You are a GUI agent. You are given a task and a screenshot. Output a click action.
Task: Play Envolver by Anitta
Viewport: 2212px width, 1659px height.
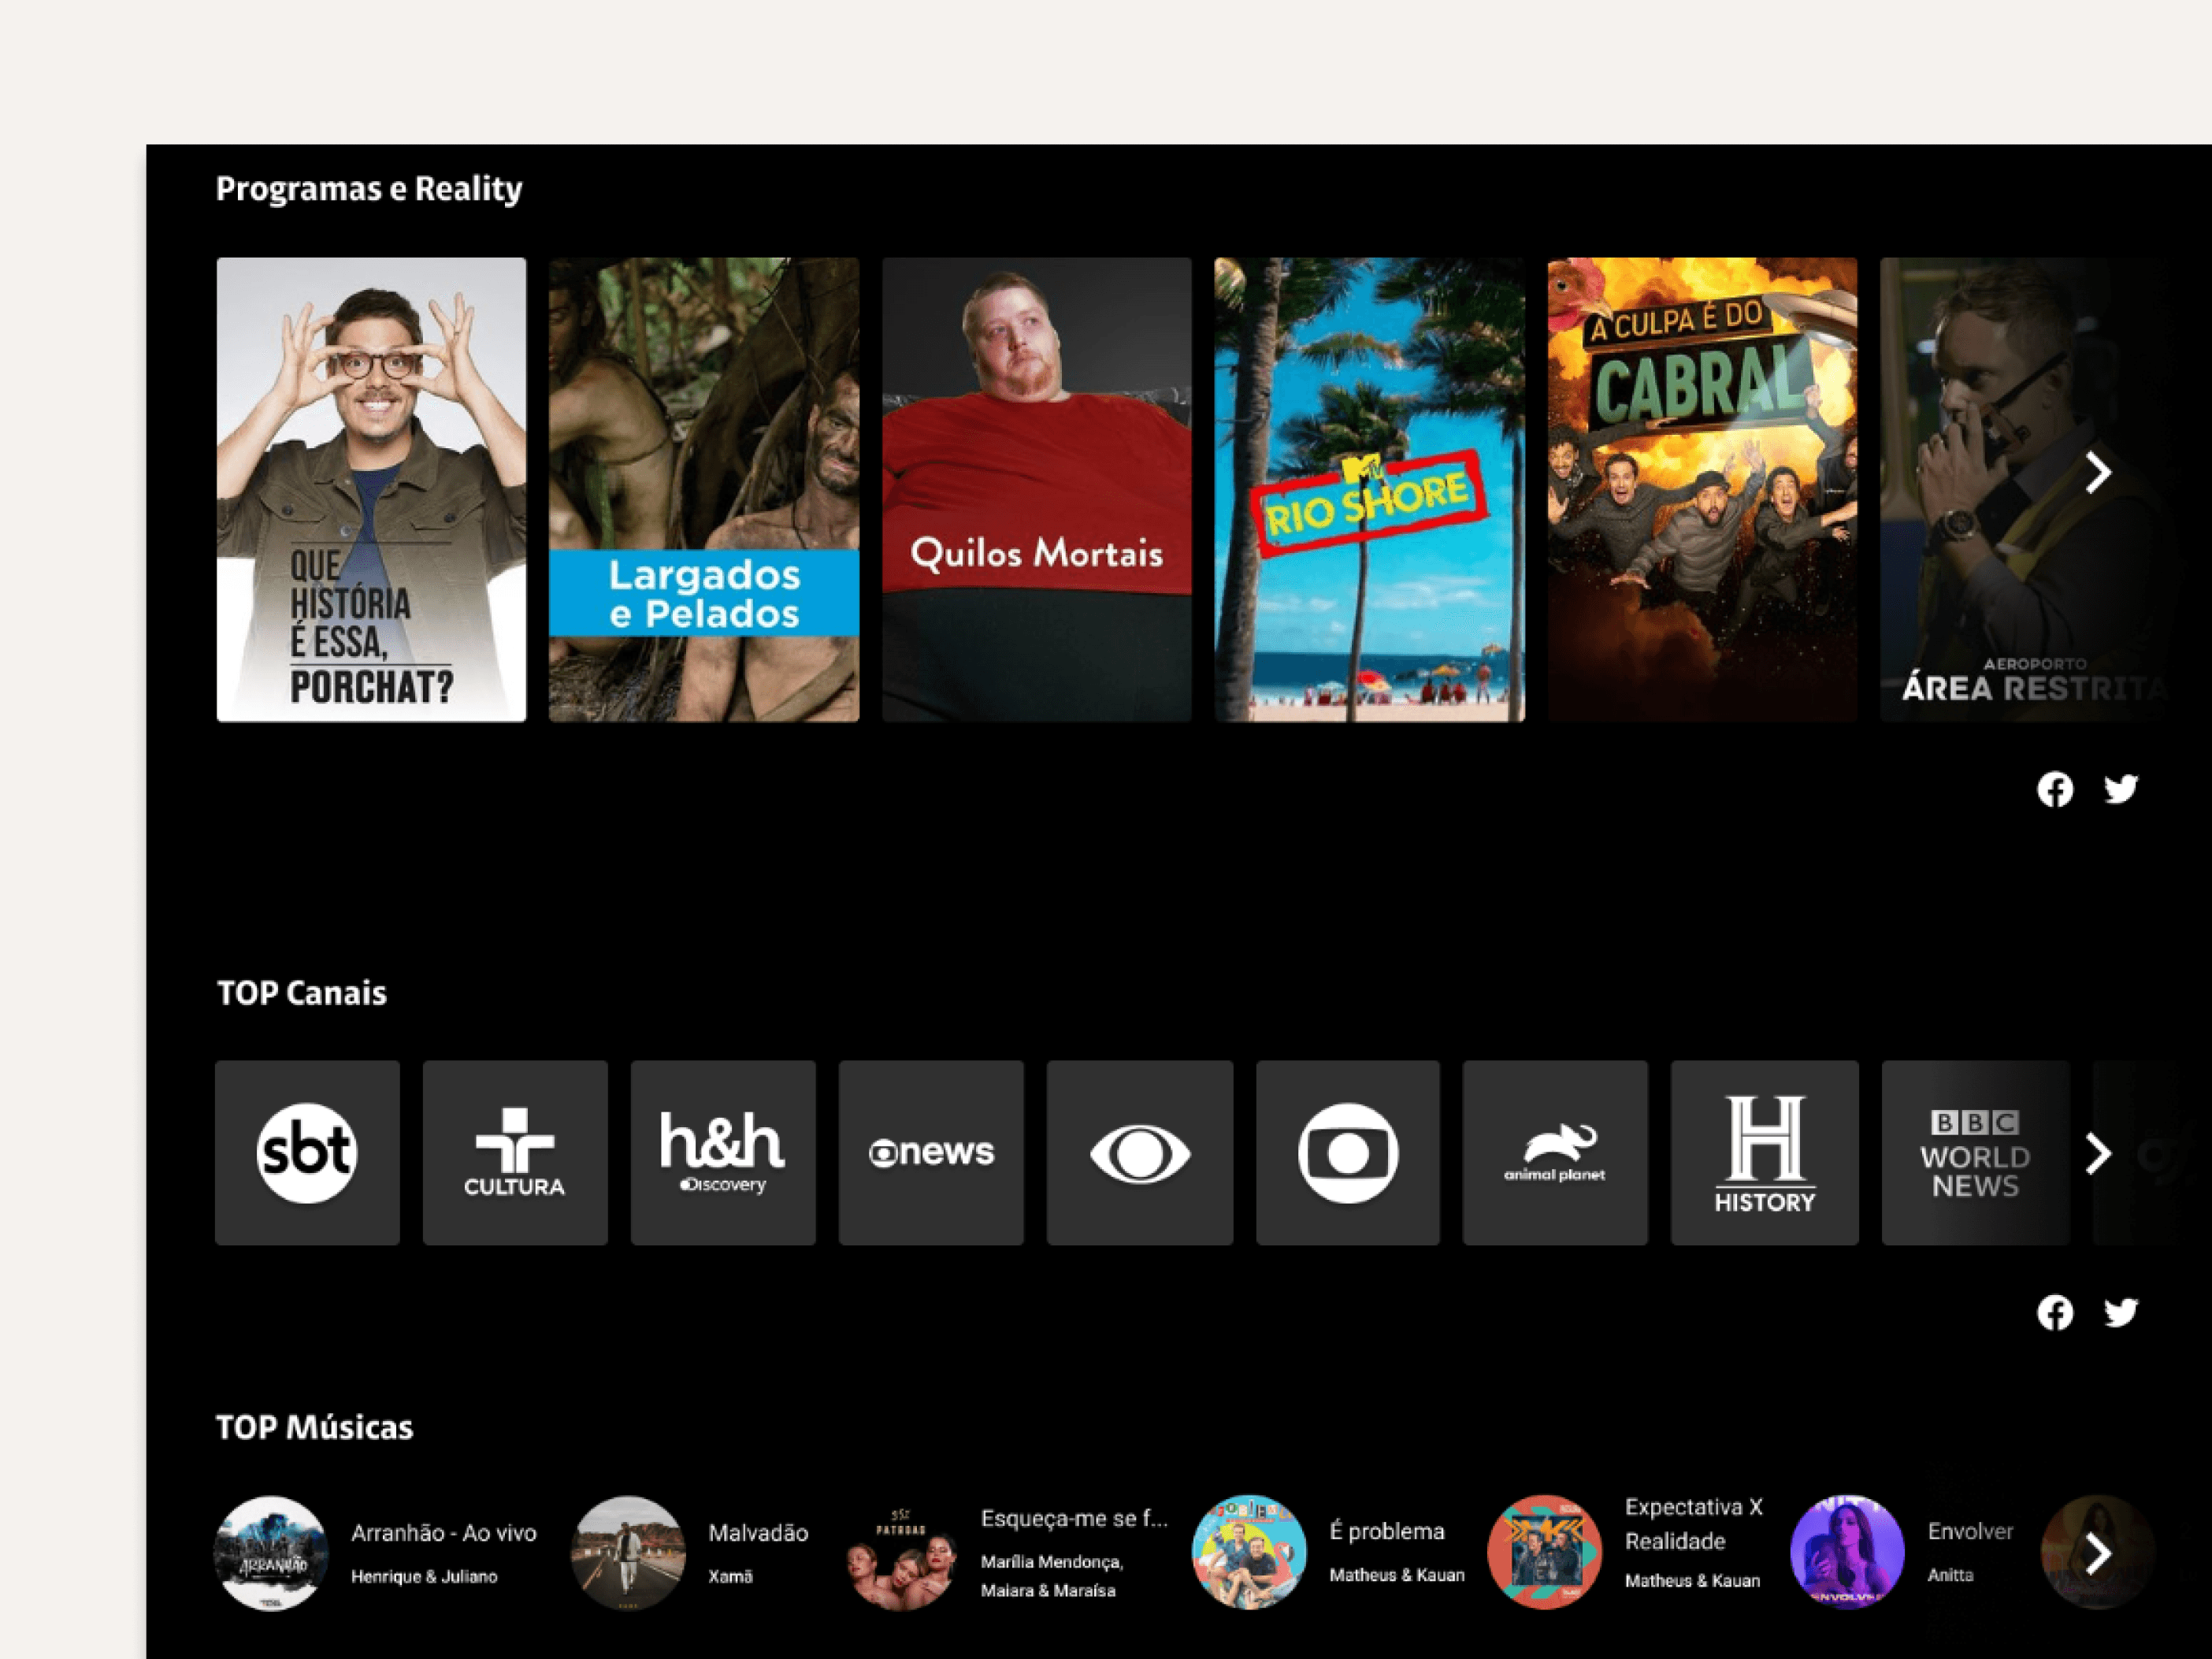1847,1552
